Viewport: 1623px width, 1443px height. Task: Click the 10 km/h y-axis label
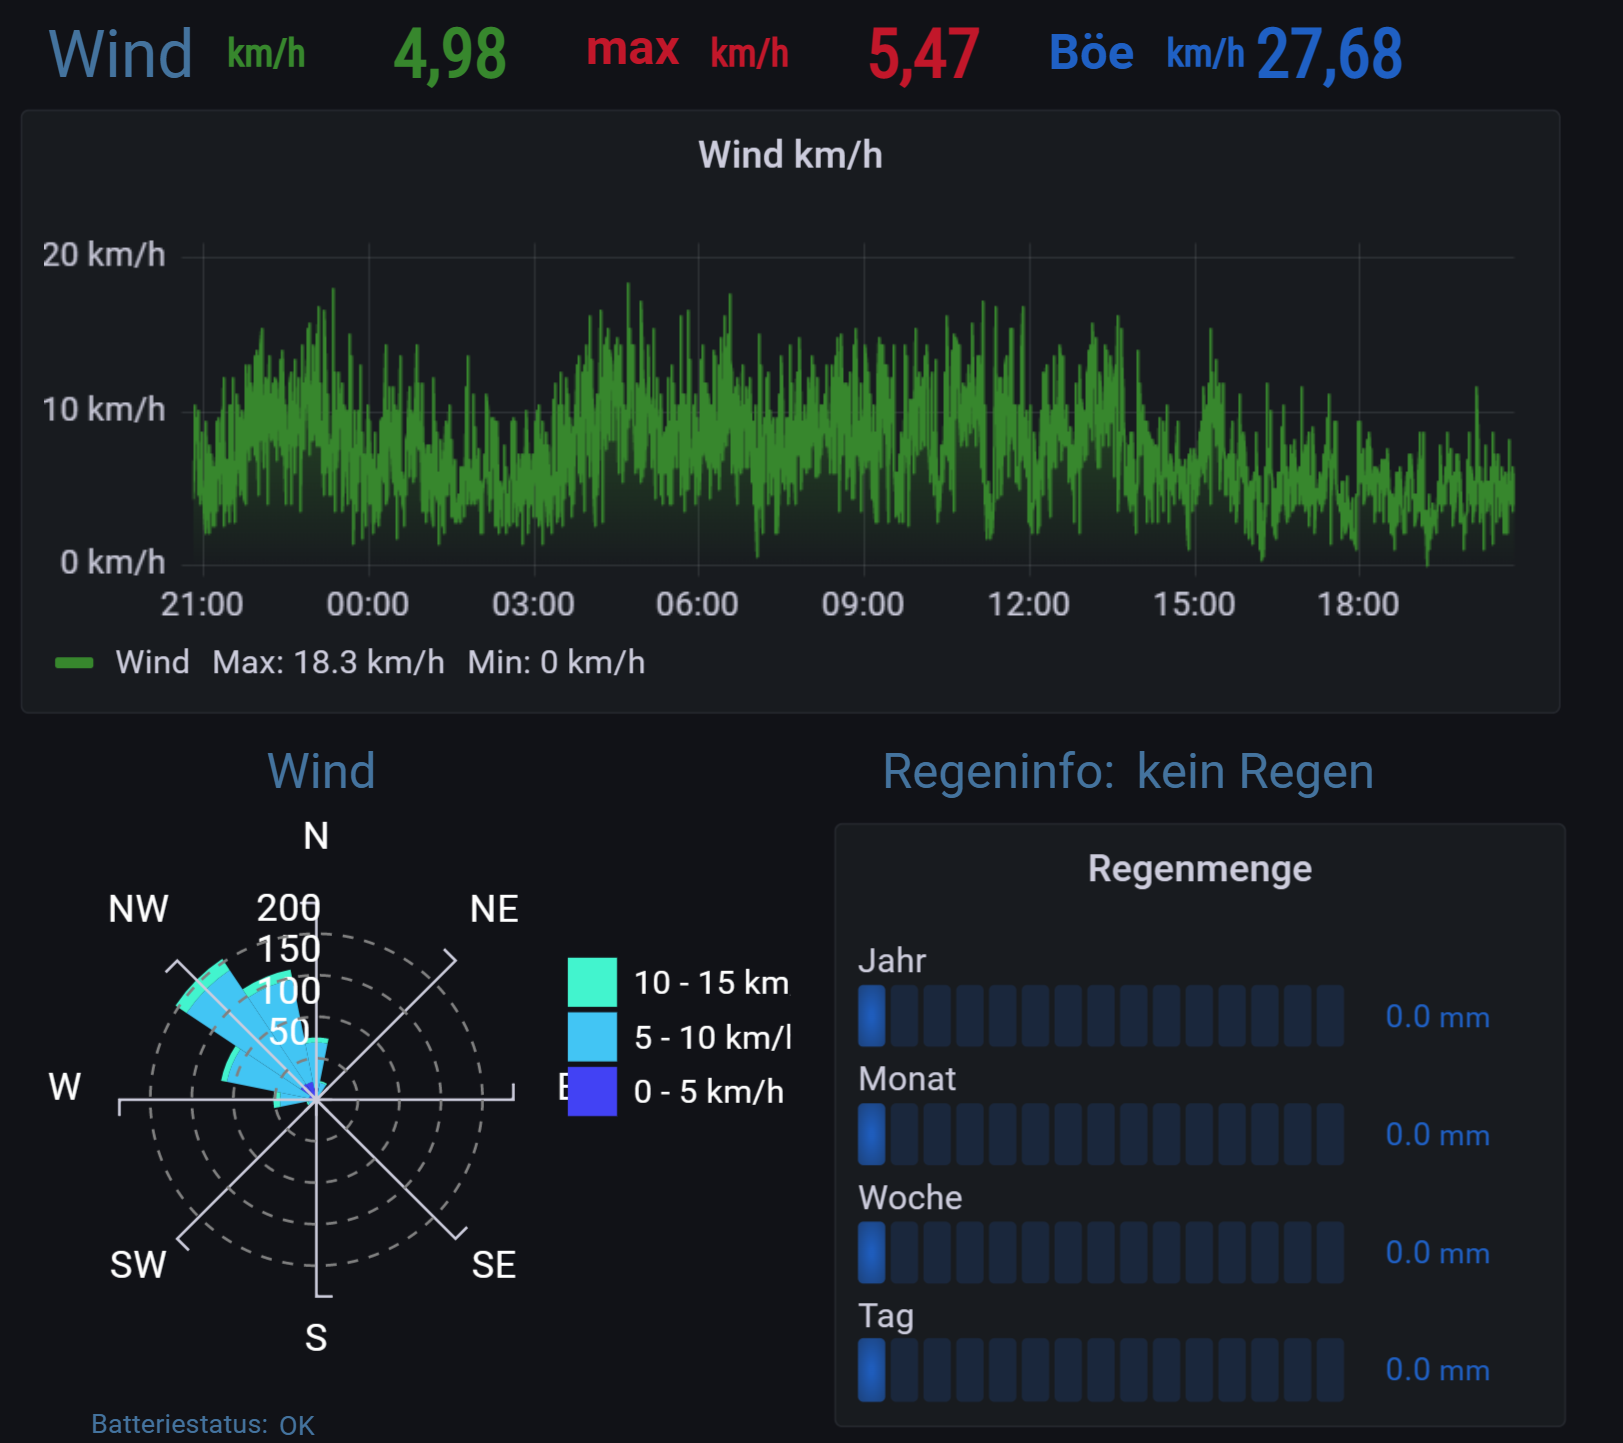[103, 409]
